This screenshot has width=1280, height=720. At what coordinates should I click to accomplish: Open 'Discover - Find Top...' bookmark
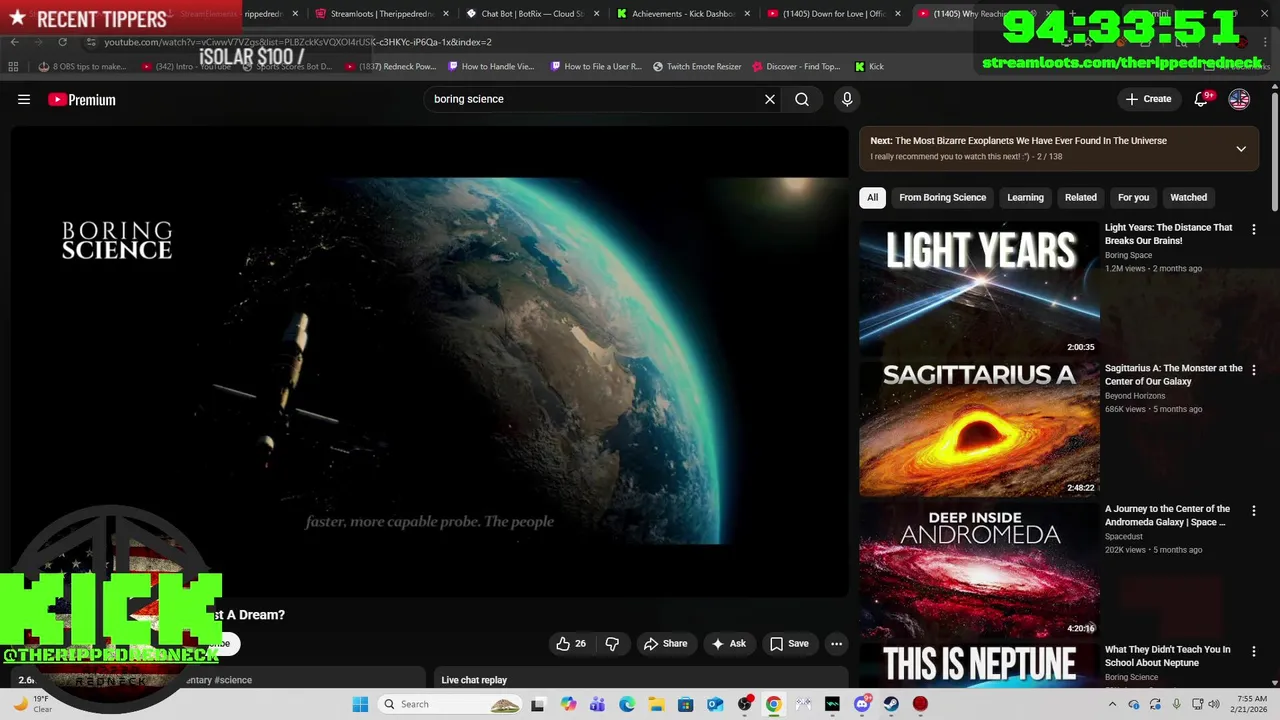pyautogui.click(x=796, y=66)
